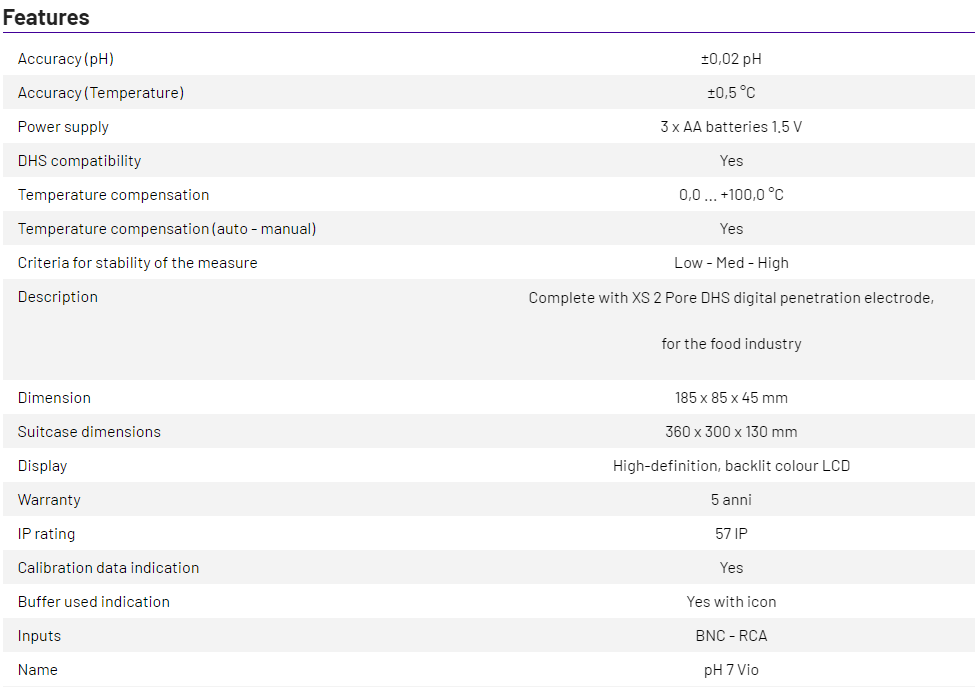Click the 'for the food industry' text
This screenshot has width=977, height=687.
(731, 344)
